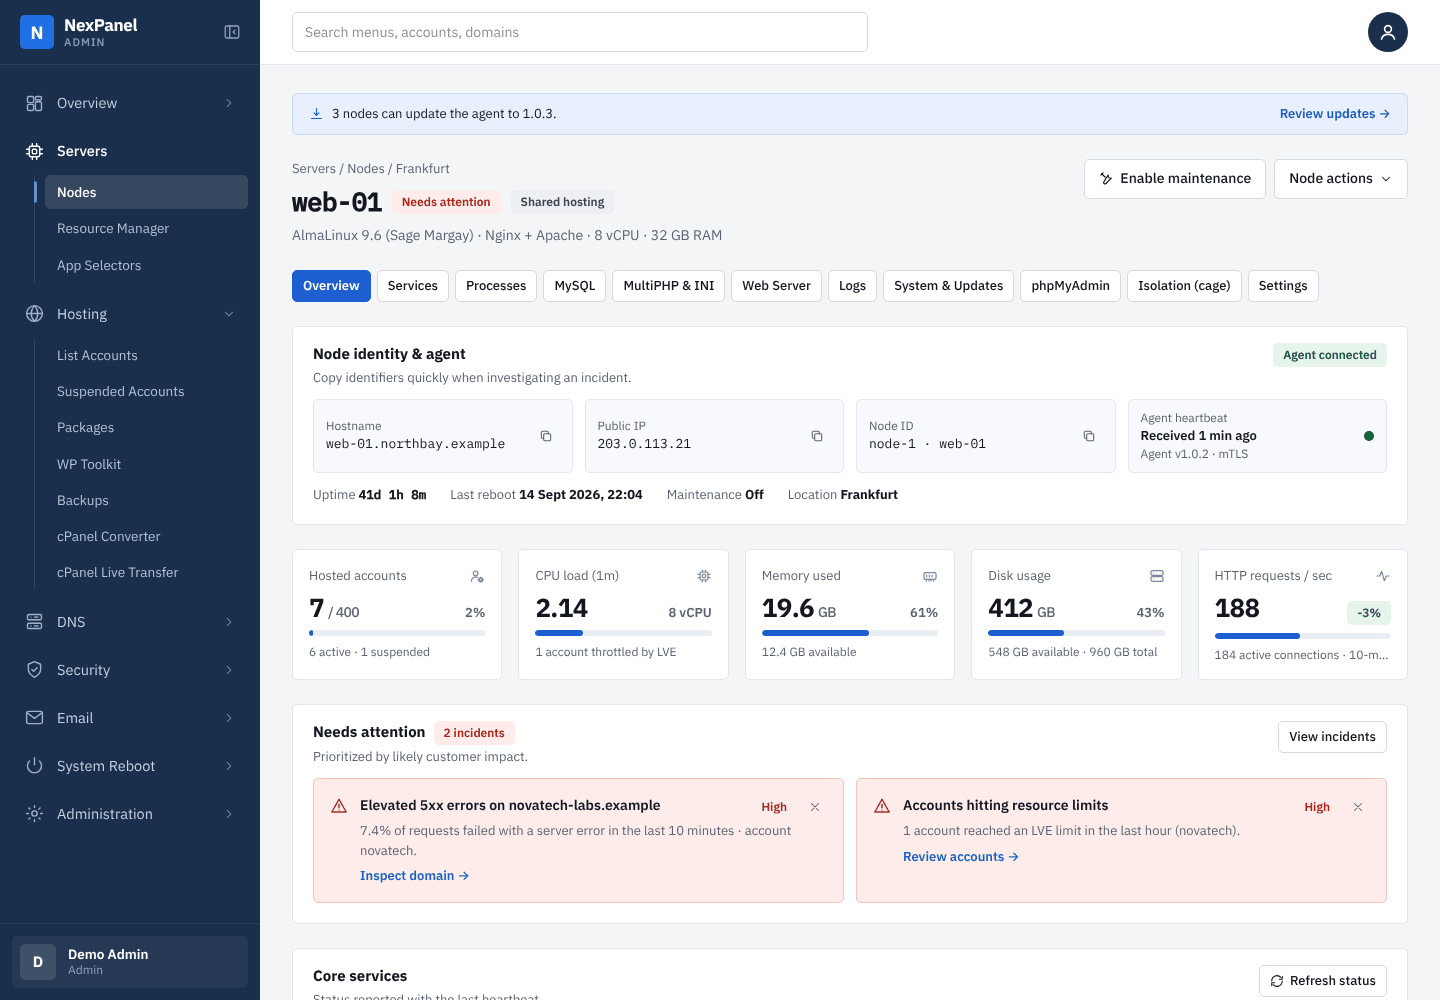Dismiss the Accounts hitting resource limits alert
The width and height of the screenshot is (1440, 1000).
point(1358,807)
